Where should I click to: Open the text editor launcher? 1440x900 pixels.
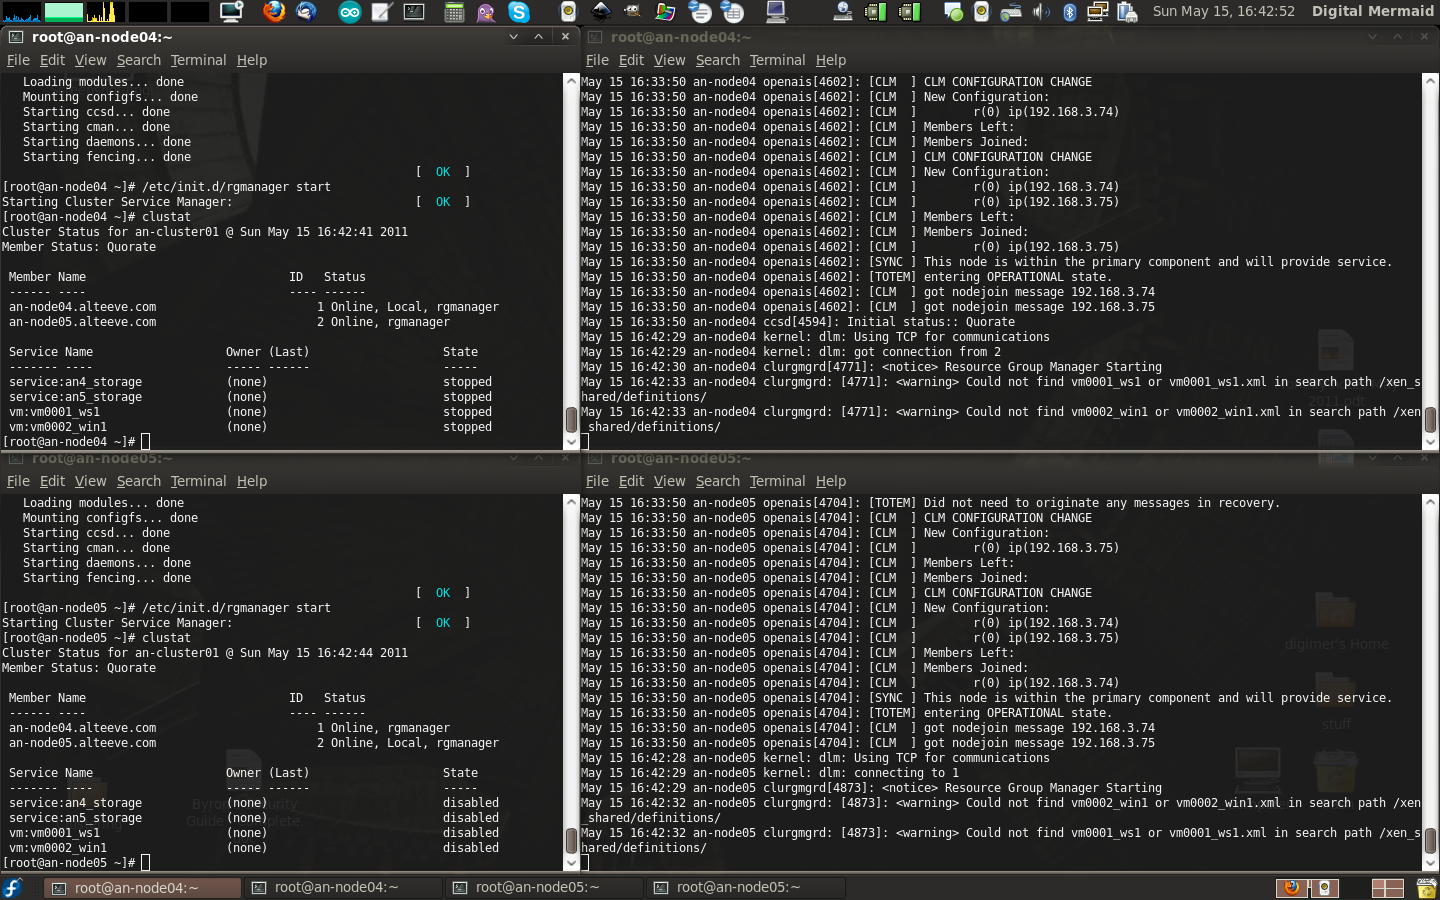tap(381, 12)
